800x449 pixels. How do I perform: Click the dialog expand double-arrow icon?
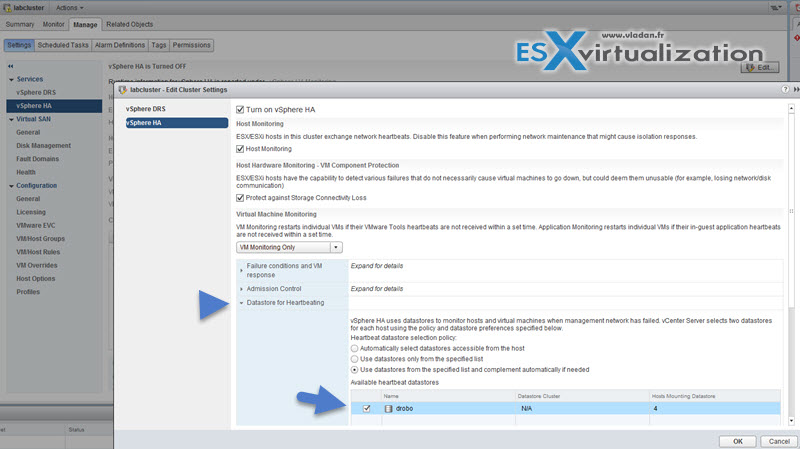(x=796, y=89)
